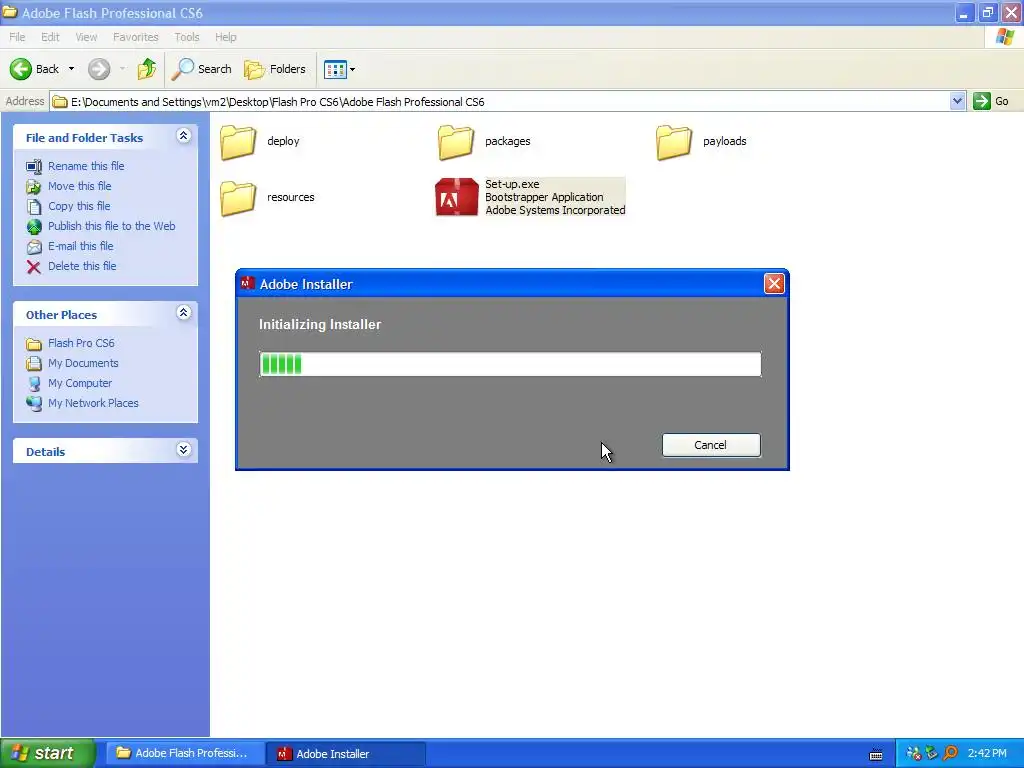Switch to Adobe Installer taskbar button
Screen dimensions: 1024x768
point(346,753)
